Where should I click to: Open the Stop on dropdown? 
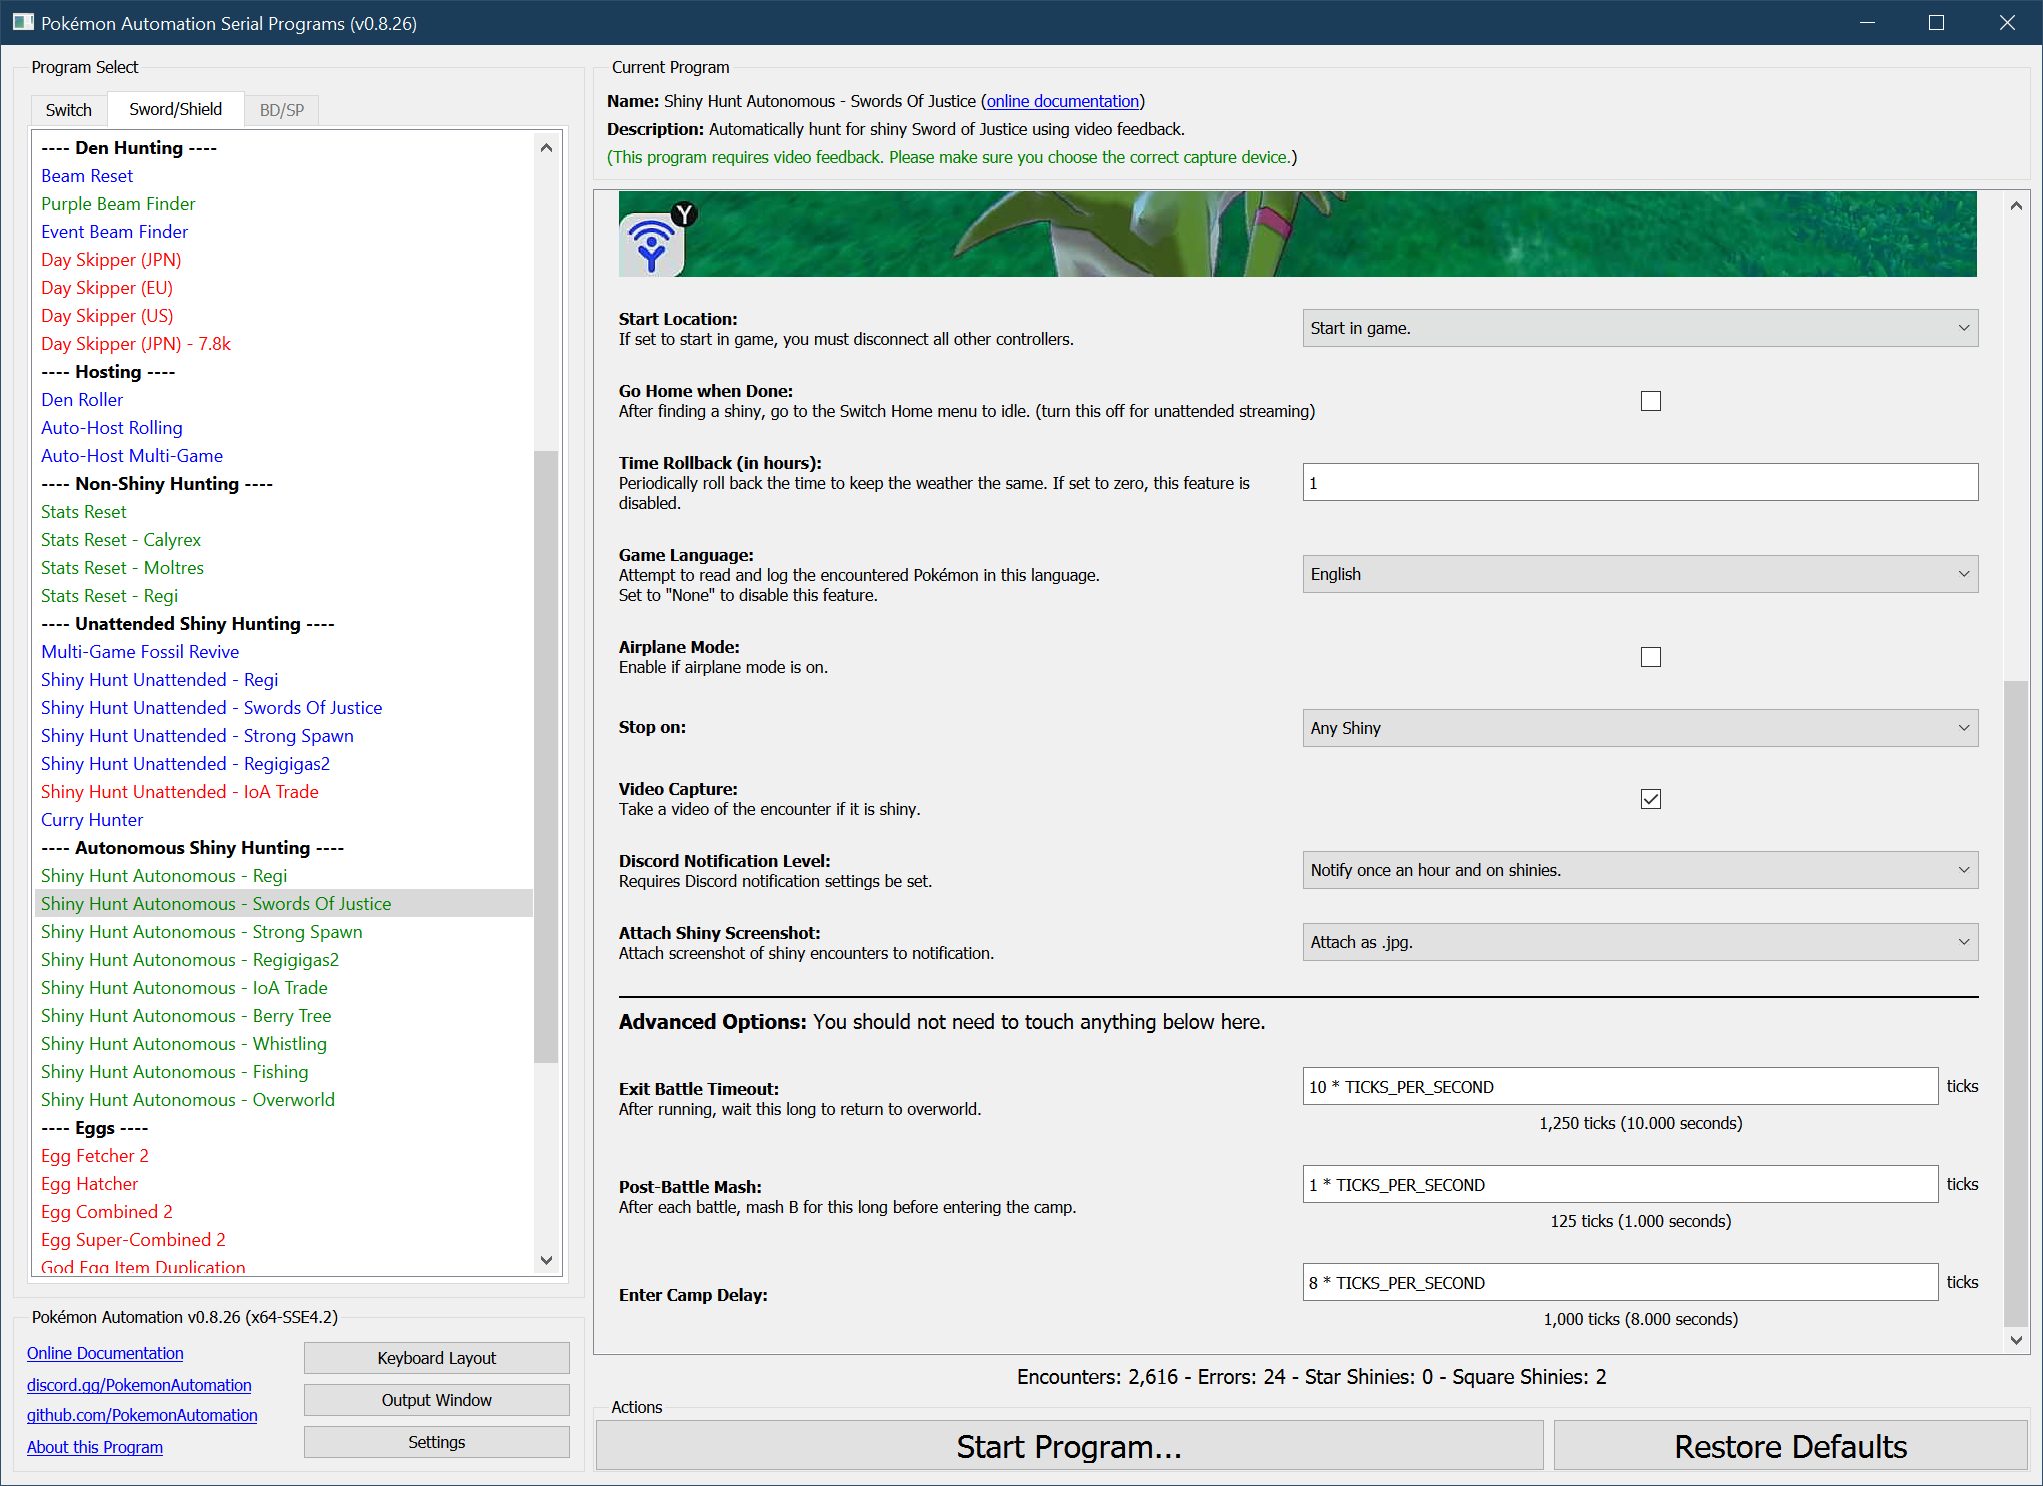1639,728
